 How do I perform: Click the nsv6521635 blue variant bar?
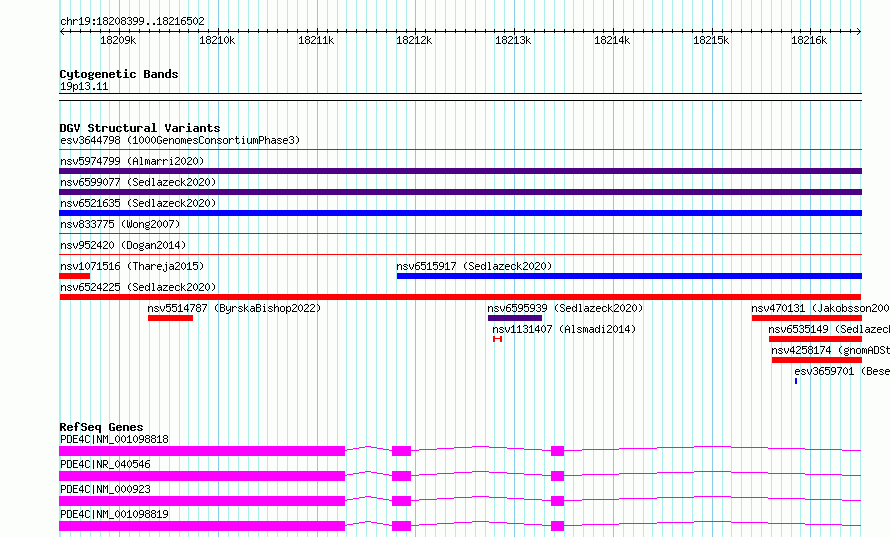(460, 213)
